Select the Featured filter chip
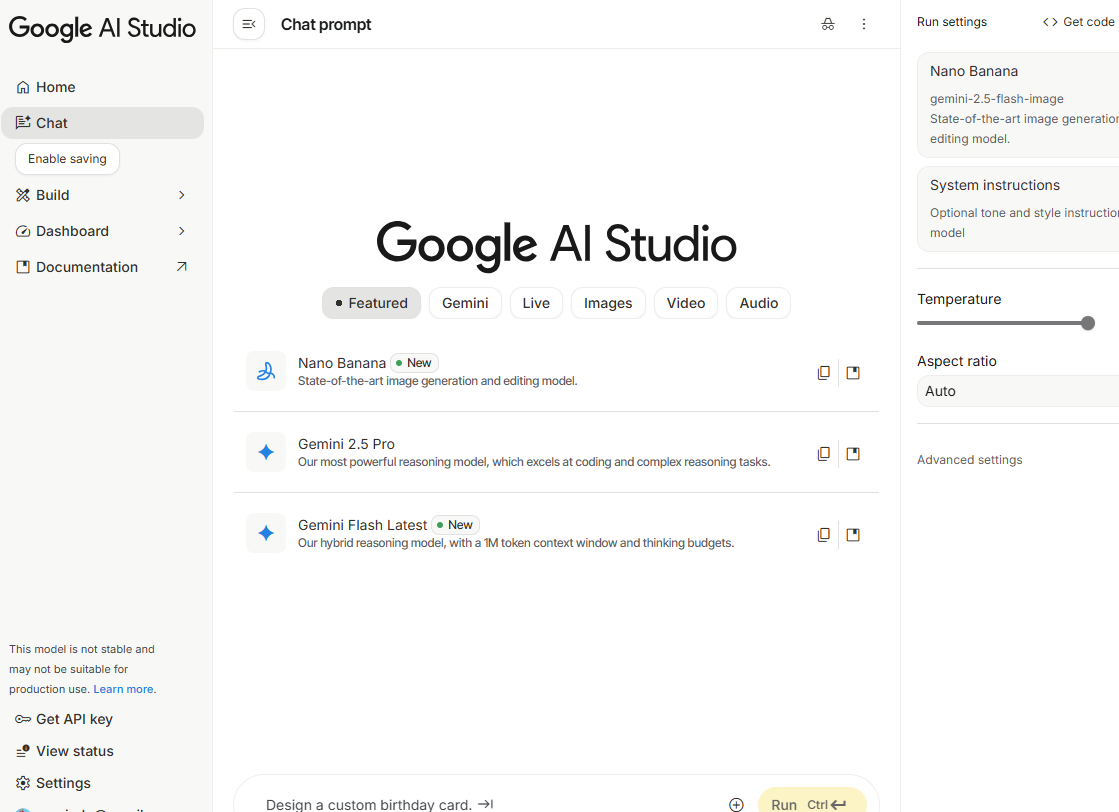 (x=371, y=303)
